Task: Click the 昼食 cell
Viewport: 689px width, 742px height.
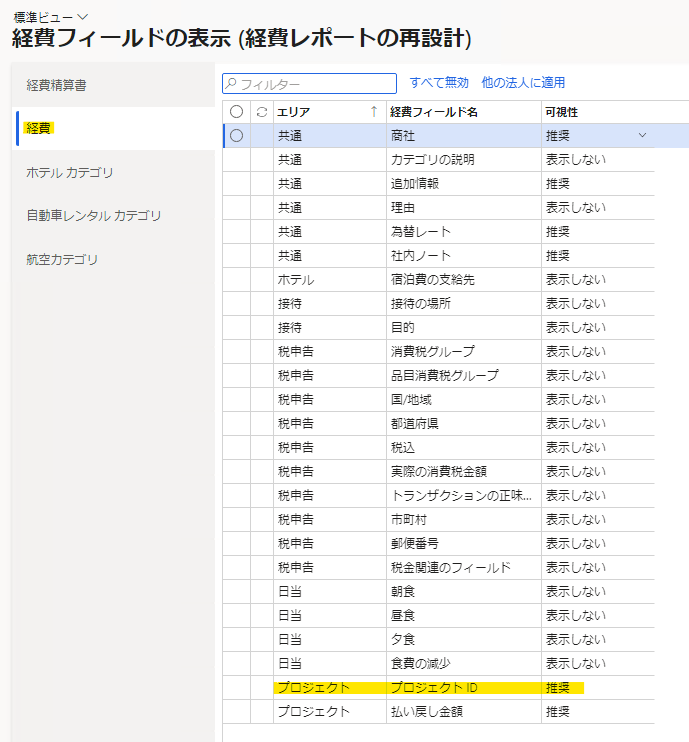Action: click(x=464, y=616)
